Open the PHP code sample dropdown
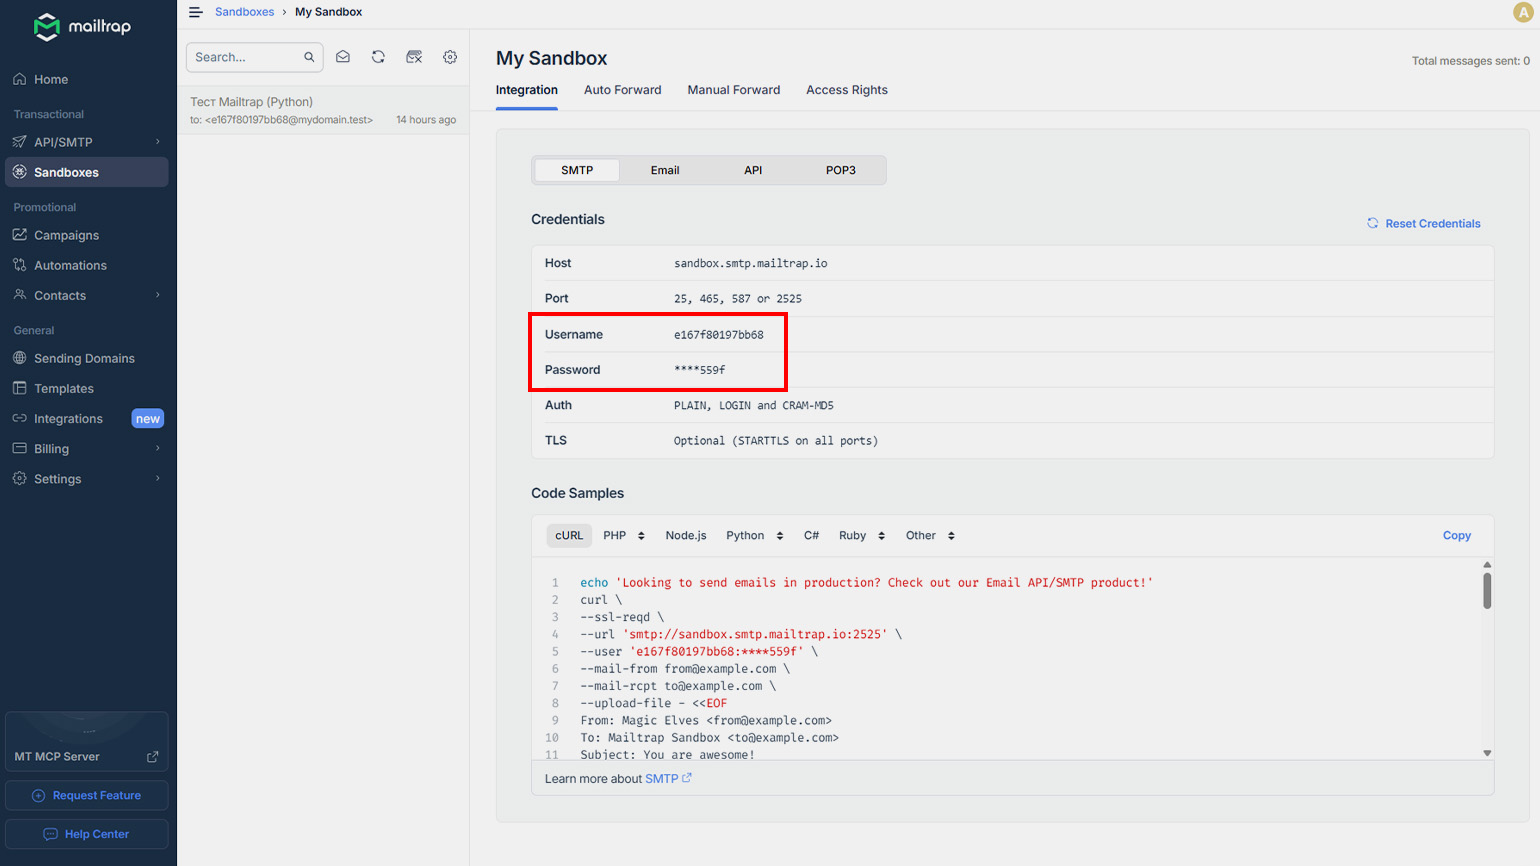Viewport: 1540px width, 866px height. point(624,536)
